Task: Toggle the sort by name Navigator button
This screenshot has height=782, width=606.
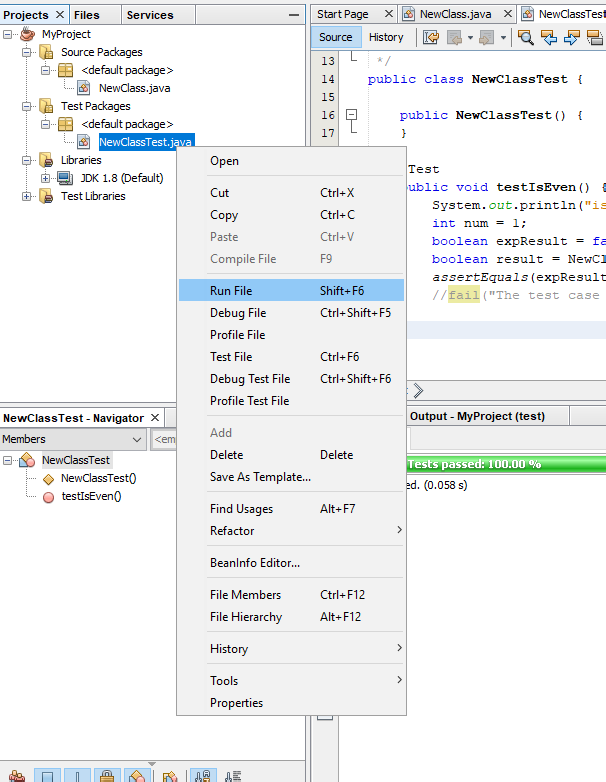Action: [203, 776]
